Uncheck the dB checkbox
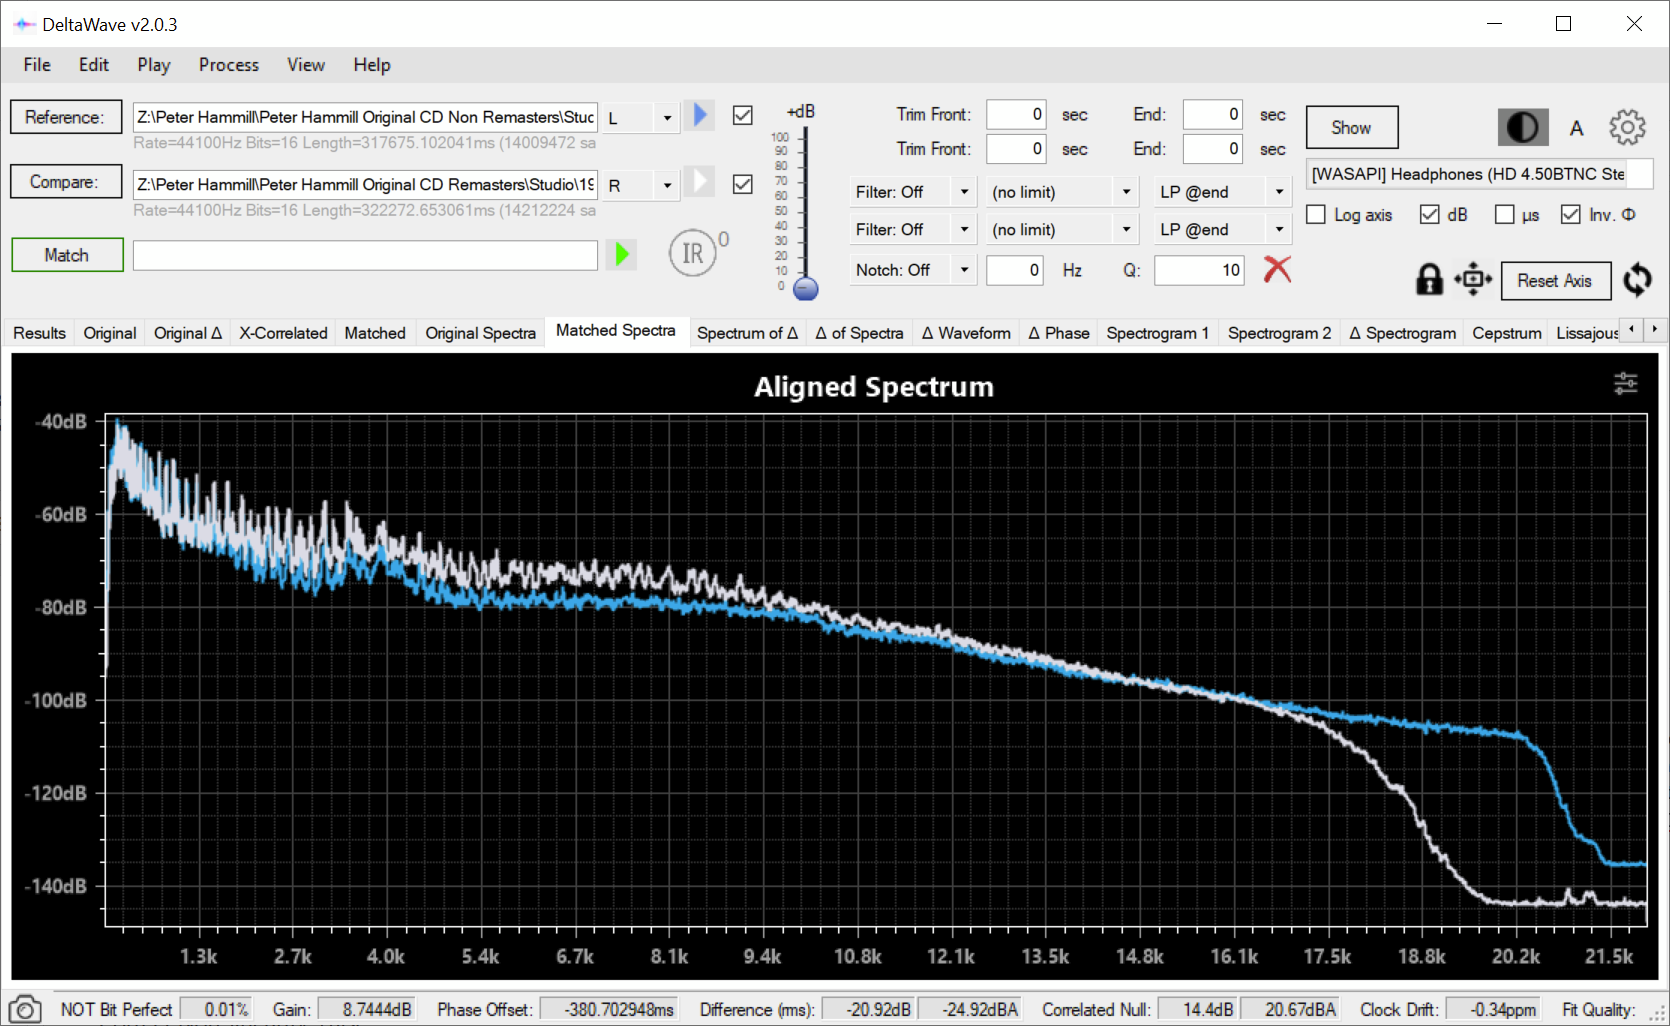 coord(1429,215)
